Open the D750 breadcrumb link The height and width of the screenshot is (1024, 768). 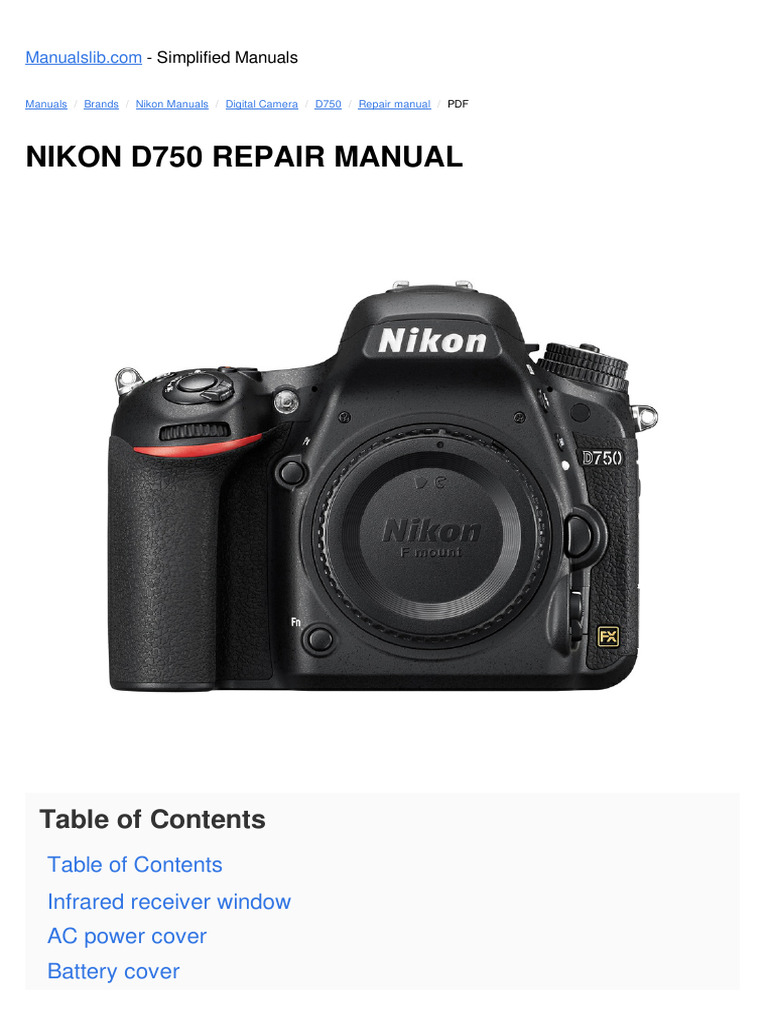pyautogui.click(x=328, y=104)
